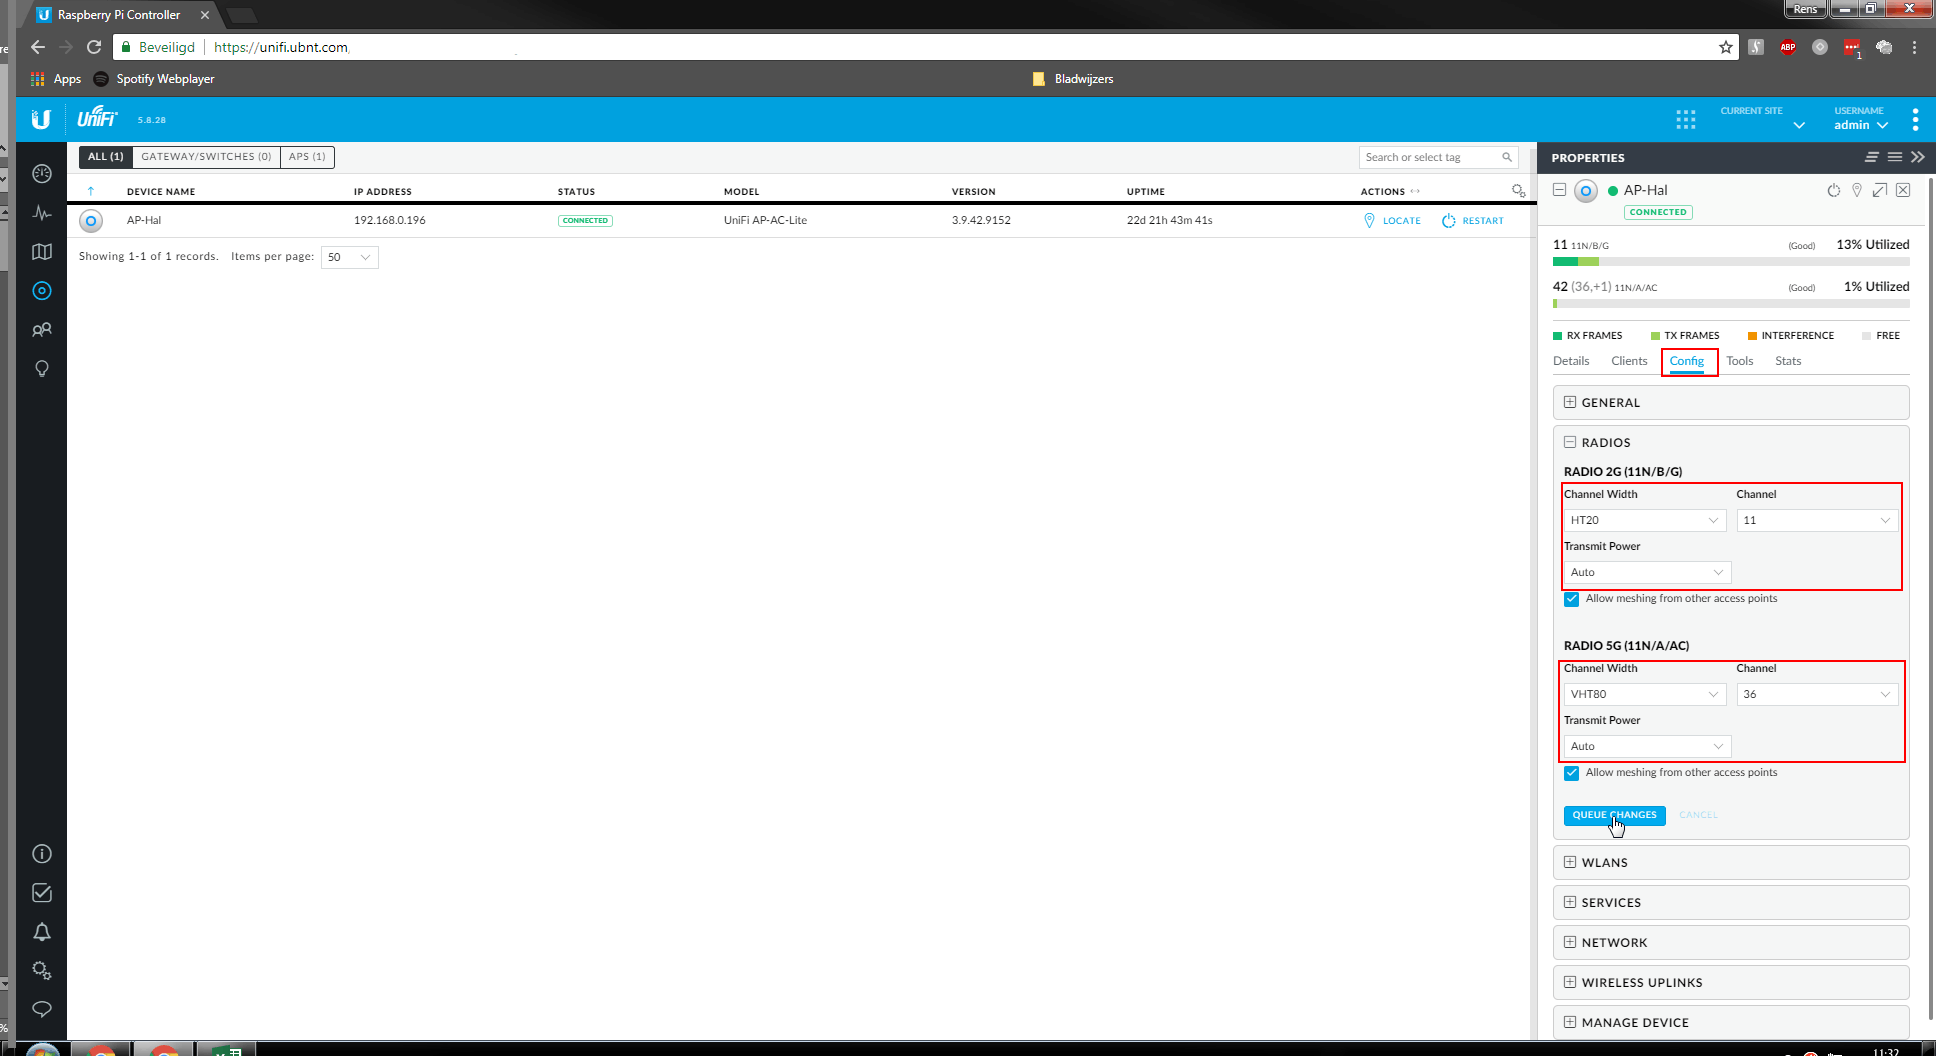Reload the browser page
The width and height of the screenshot is (1936, 1056).
click(x=94, y=47)
